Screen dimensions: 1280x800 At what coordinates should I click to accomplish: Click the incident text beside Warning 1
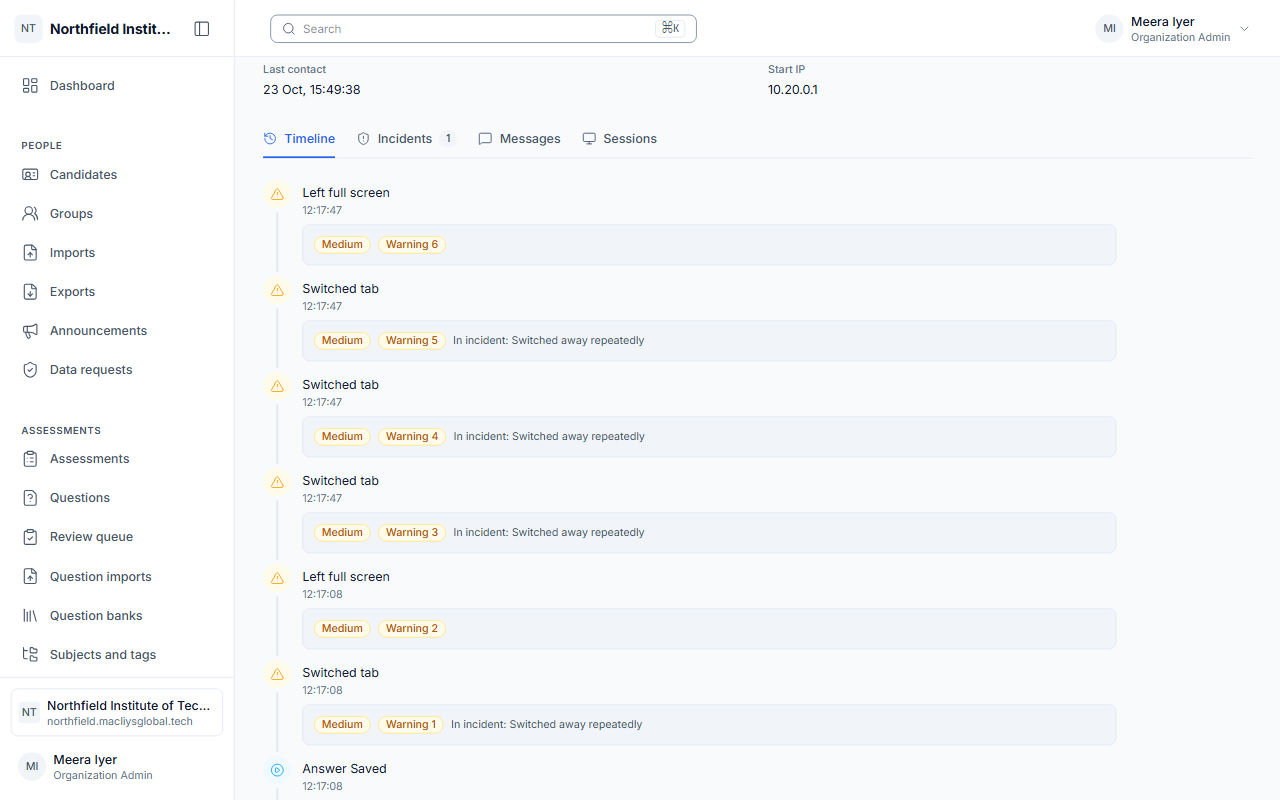click(547, 725)
